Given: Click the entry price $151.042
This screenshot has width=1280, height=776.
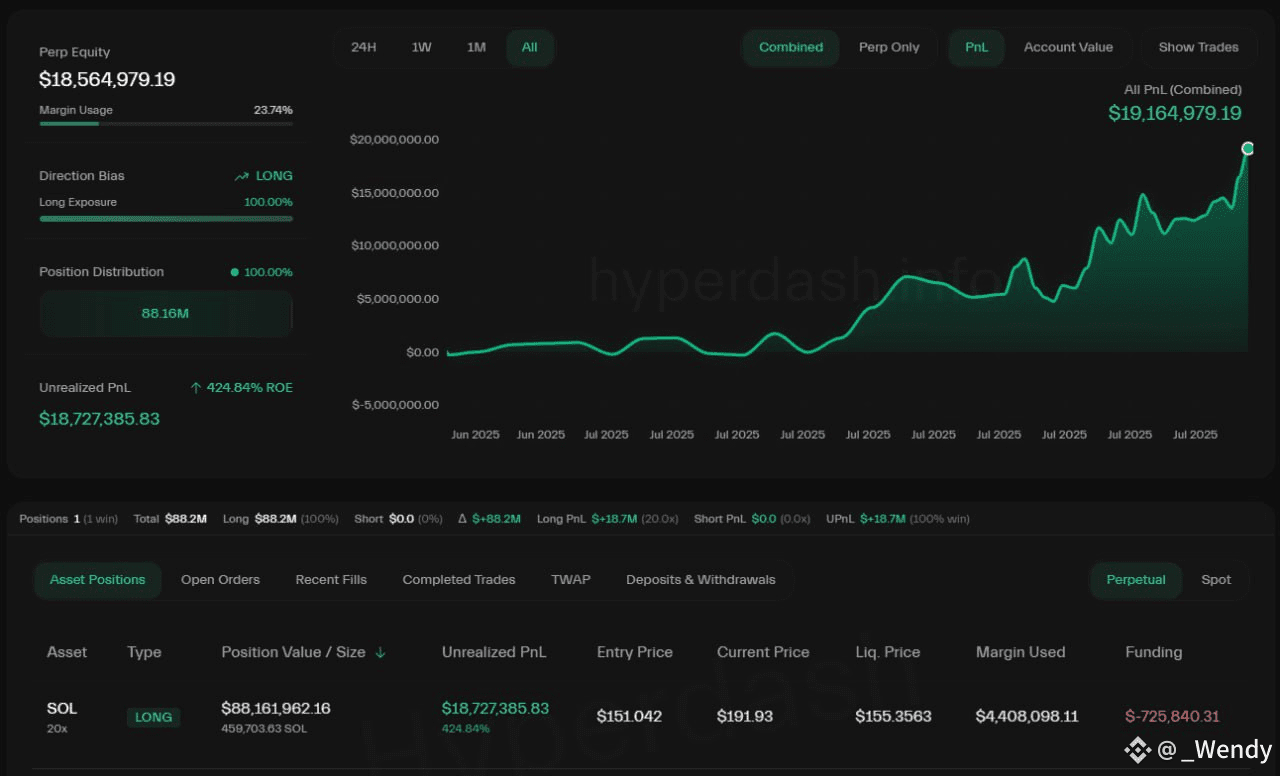Looking at the screenshot, I should coord(629,716).
